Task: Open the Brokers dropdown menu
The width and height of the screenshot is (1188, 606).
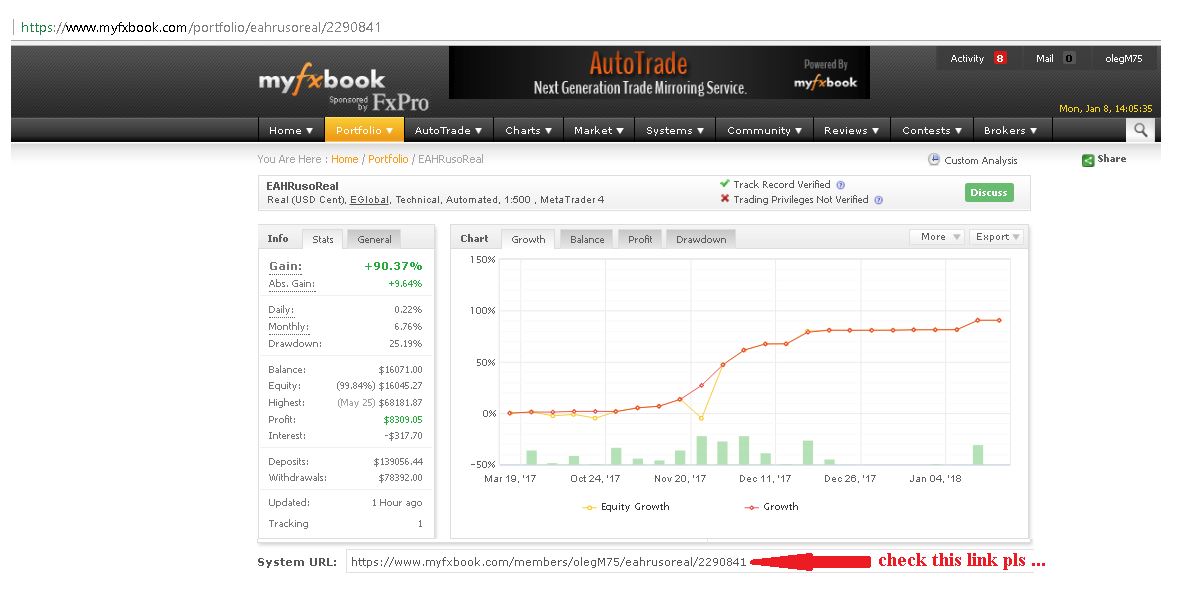Action: (1011, 130)
